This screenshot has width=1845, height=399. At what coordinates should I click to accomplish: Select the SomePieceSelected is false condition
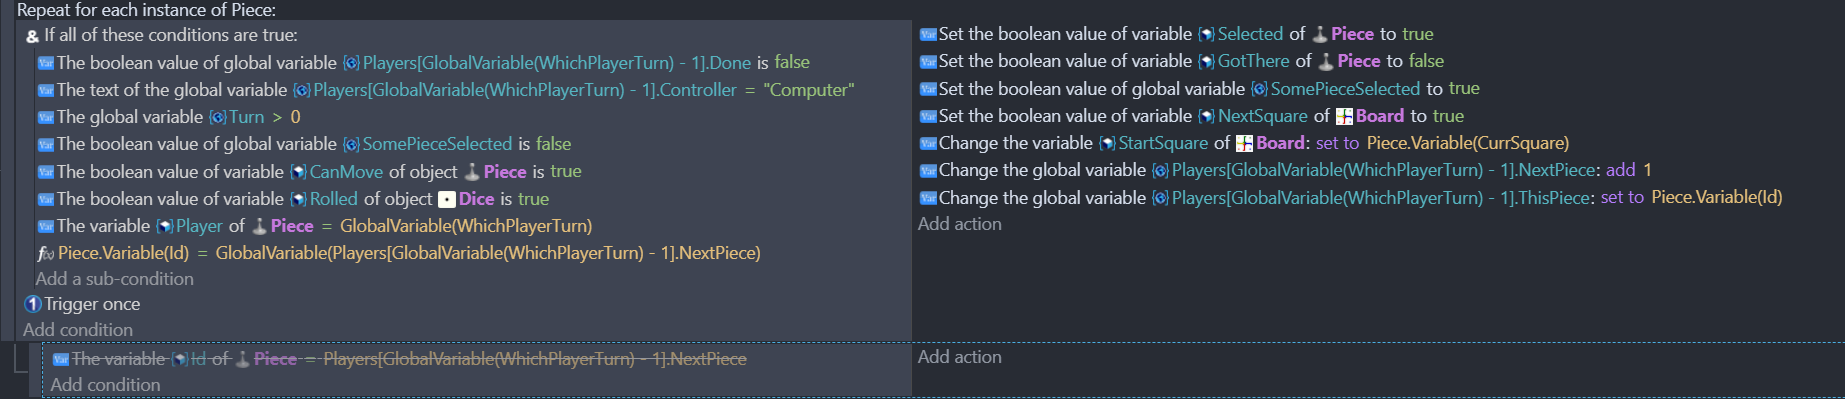click(x=304, y=144)
